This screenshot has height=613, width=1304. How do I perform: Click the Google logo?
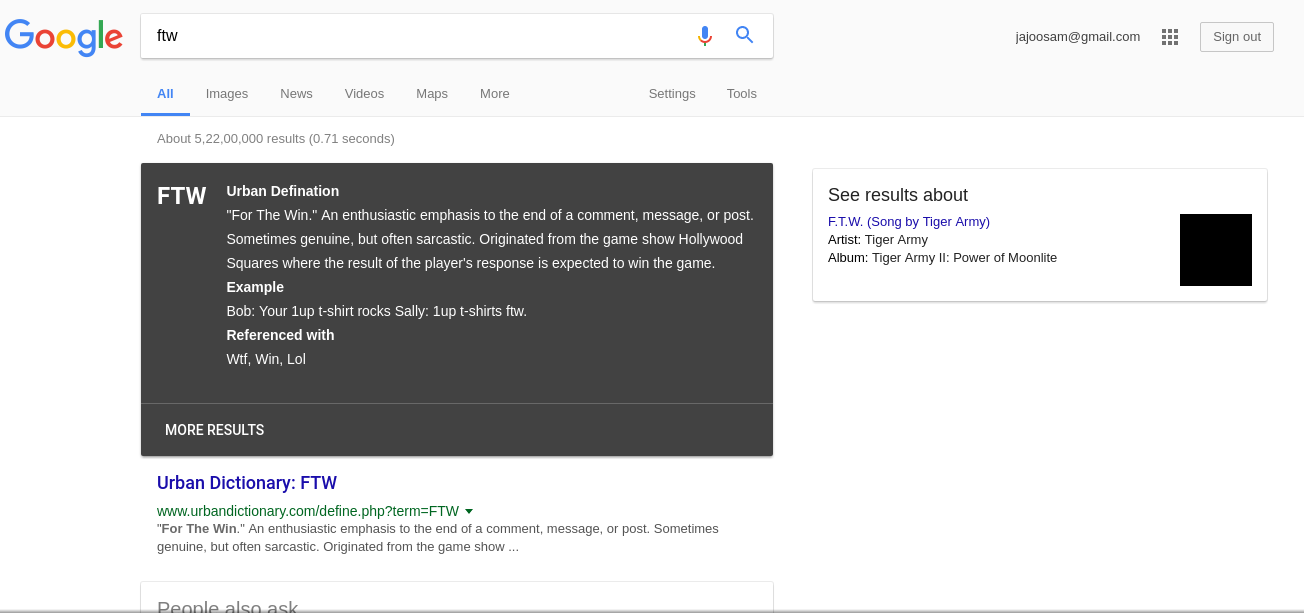(x=64, y=36)
